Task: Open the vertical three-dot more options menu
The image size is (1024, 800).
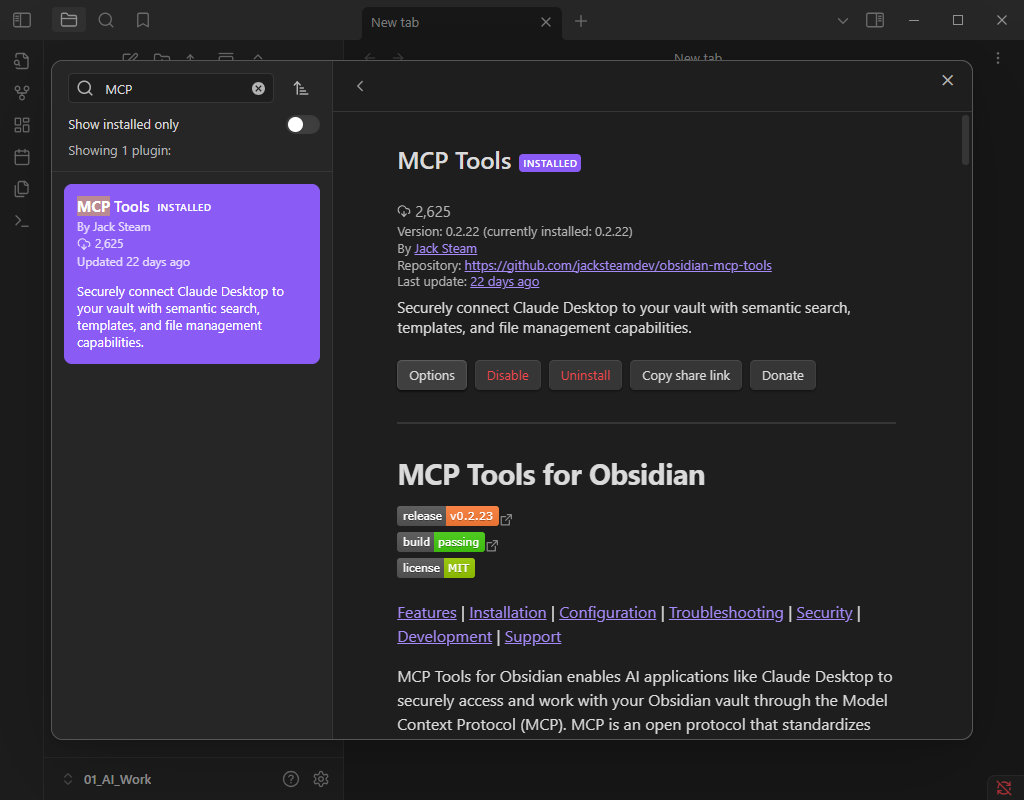Action: [998, 58]
